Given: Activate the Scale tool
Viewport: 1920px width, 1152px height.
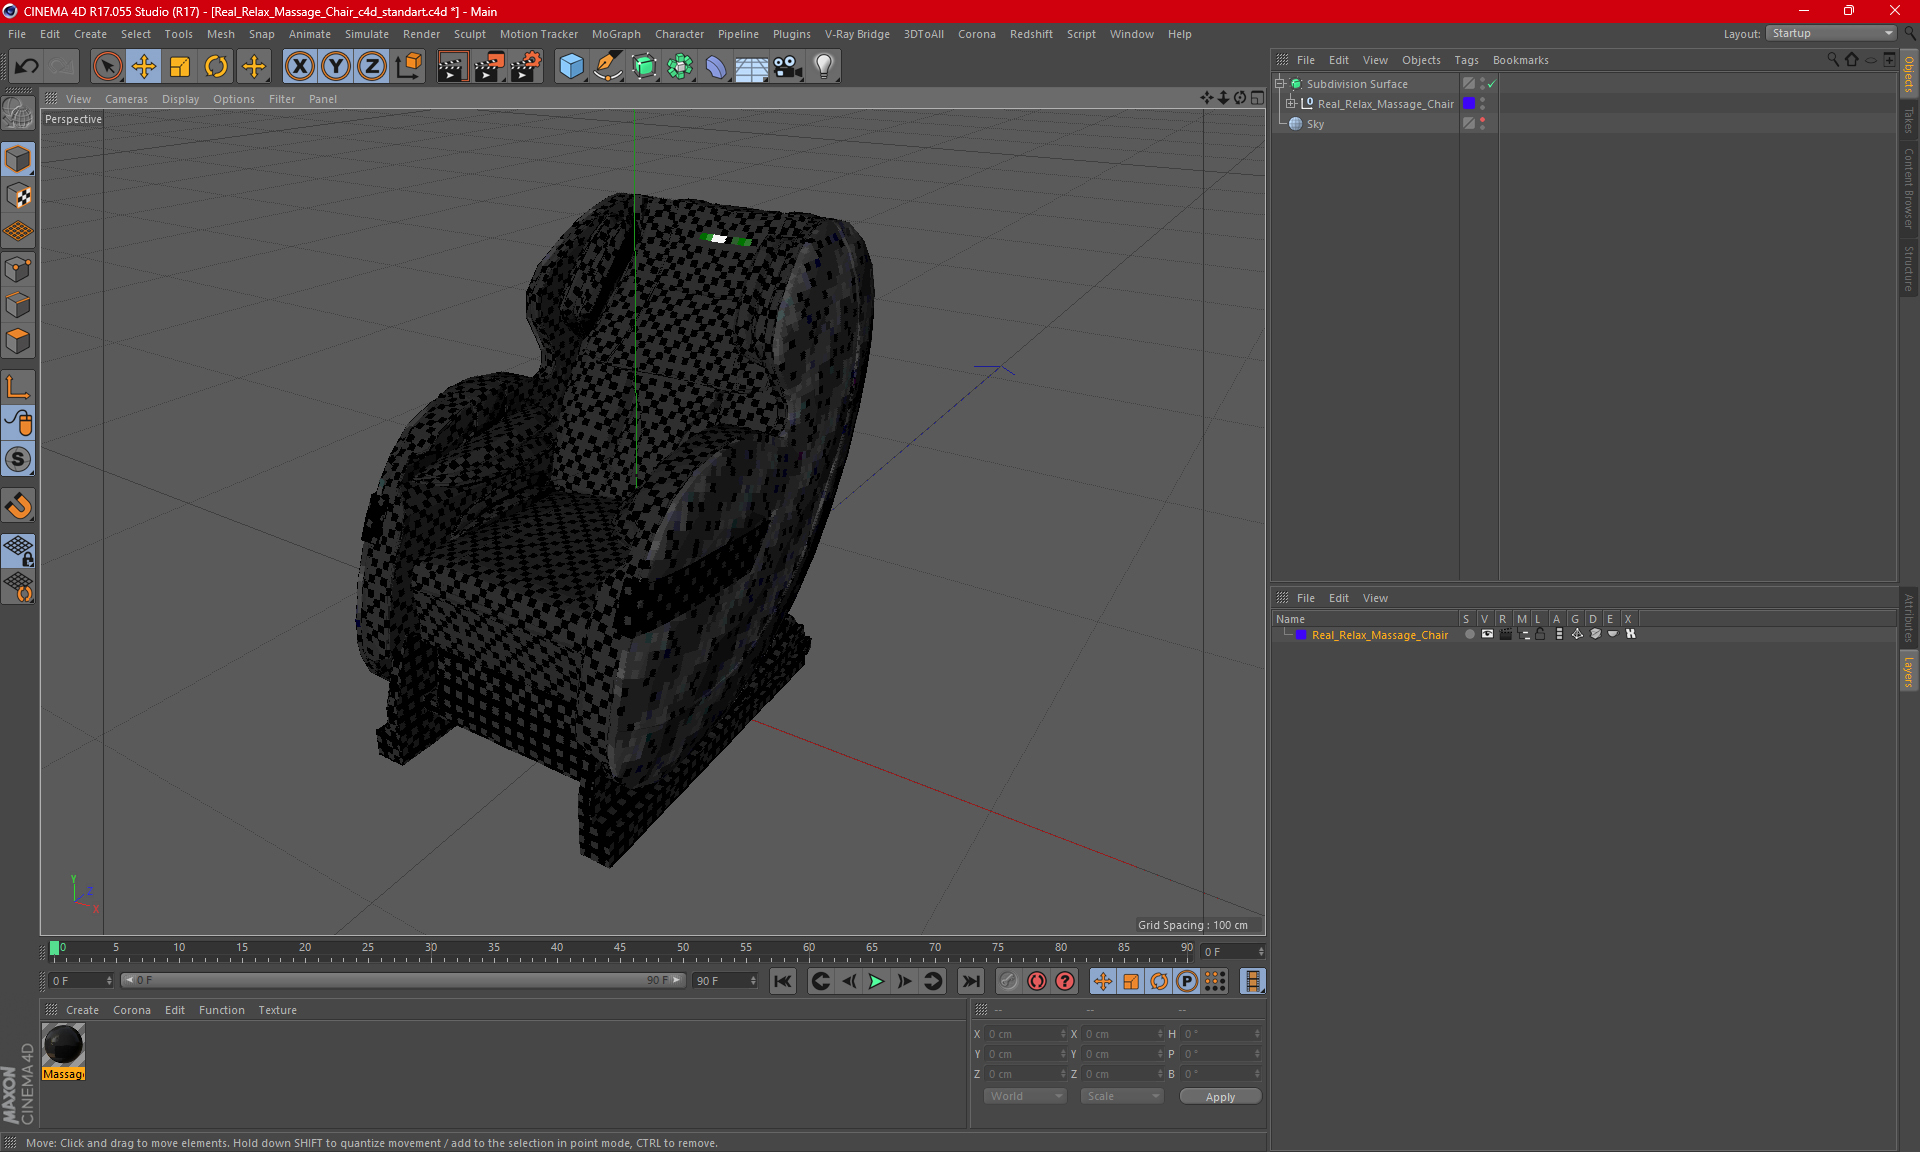Looking at the screenshot, I should [x=180, y=67].
